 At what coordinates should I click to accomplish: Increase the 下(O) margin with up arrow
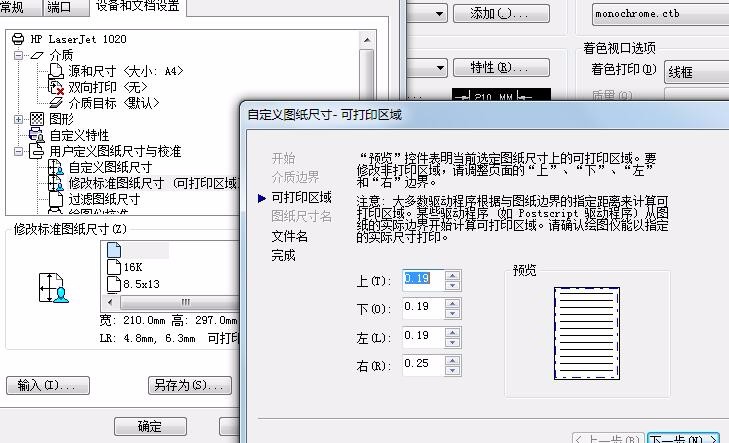tap(452, 304)
